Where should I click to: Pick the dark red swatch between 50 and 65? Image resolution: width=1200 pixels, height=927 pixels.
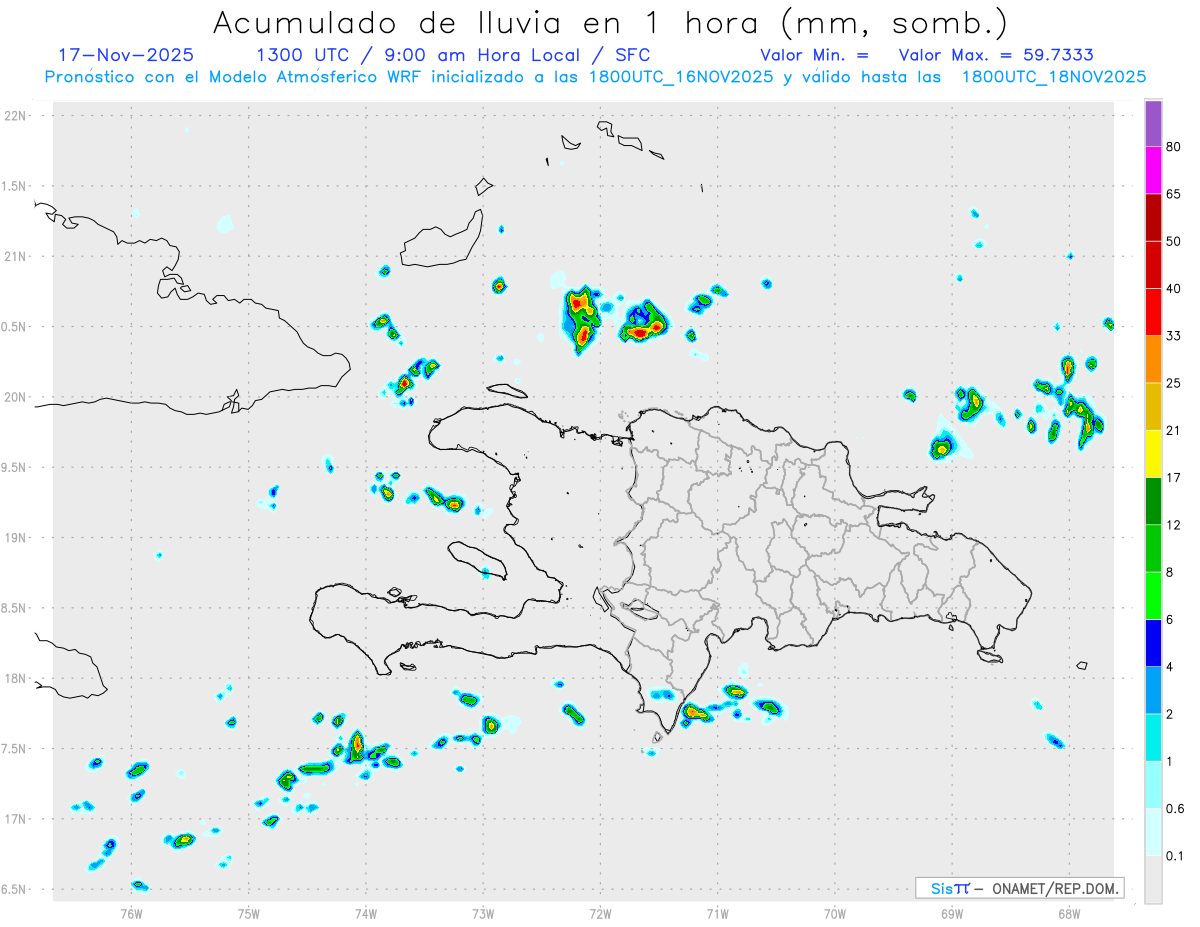click(1153, 218)
